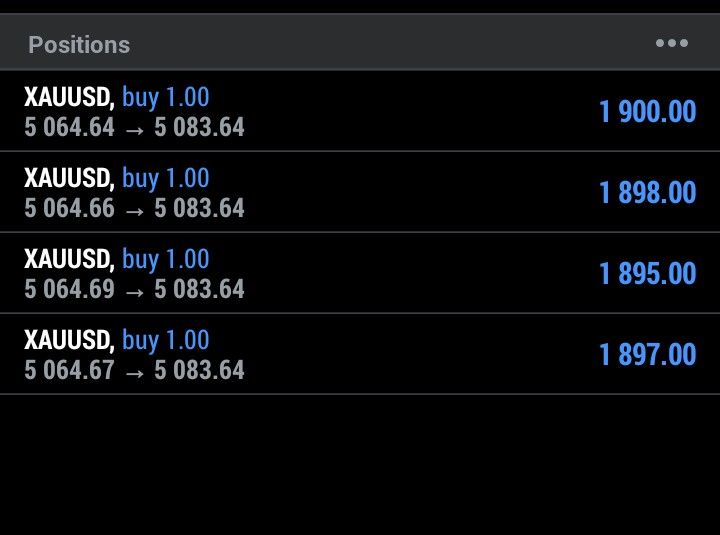Click open price 5 064.67
Image resolution: width=720 pixels, height=535 pixels.
click(x=69, y=370)
